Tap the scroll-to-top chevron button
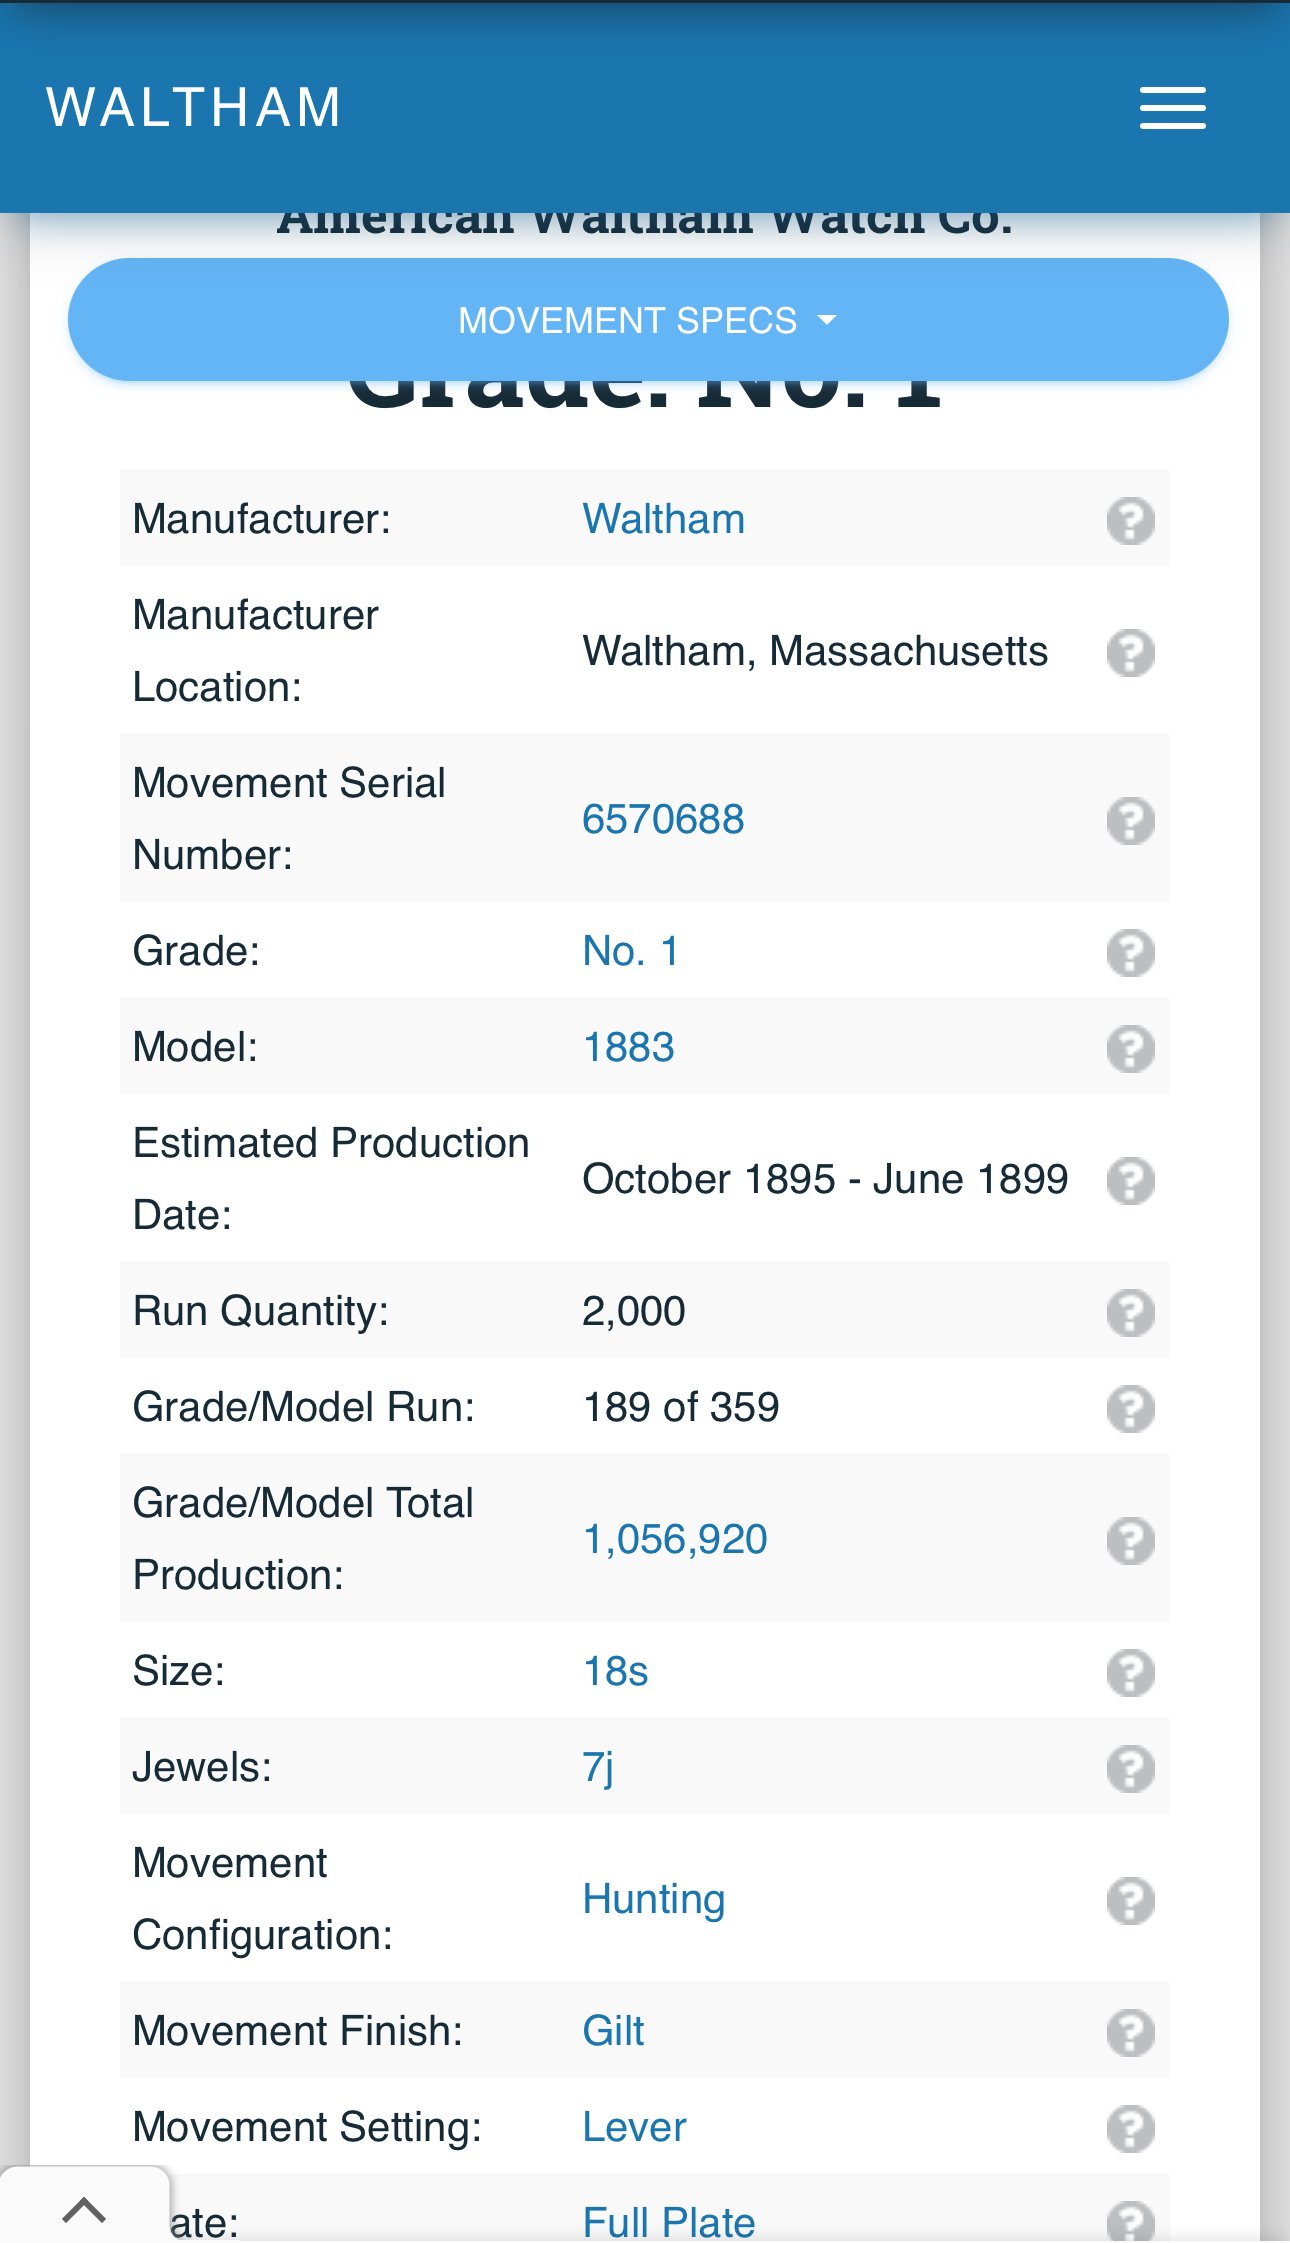Screen dimensions: 1290x2243 tap(84, 2209)
